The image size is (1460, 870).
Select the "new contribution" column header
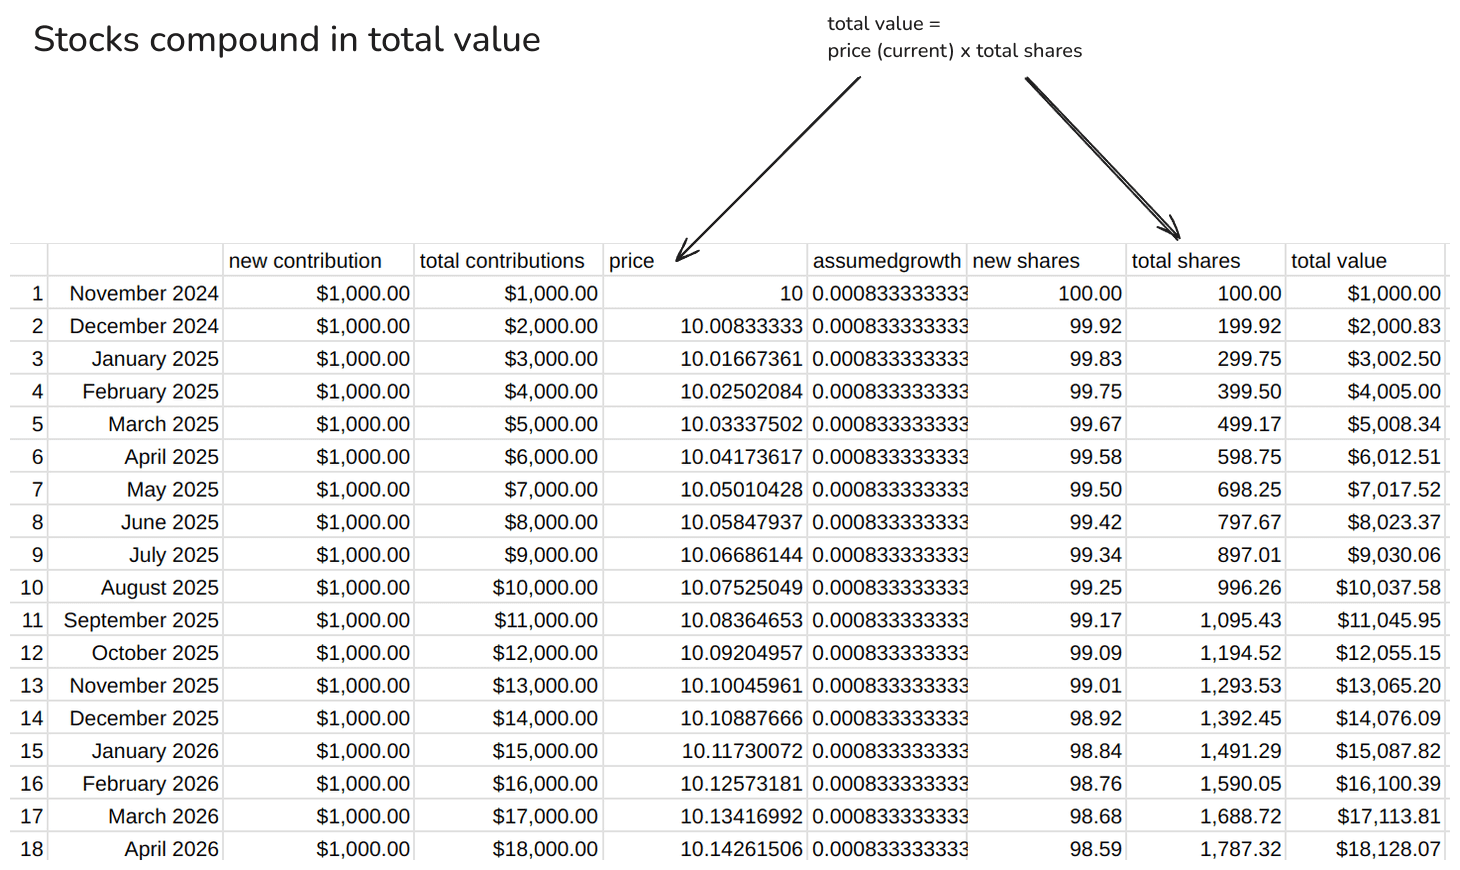coord(305,260)
